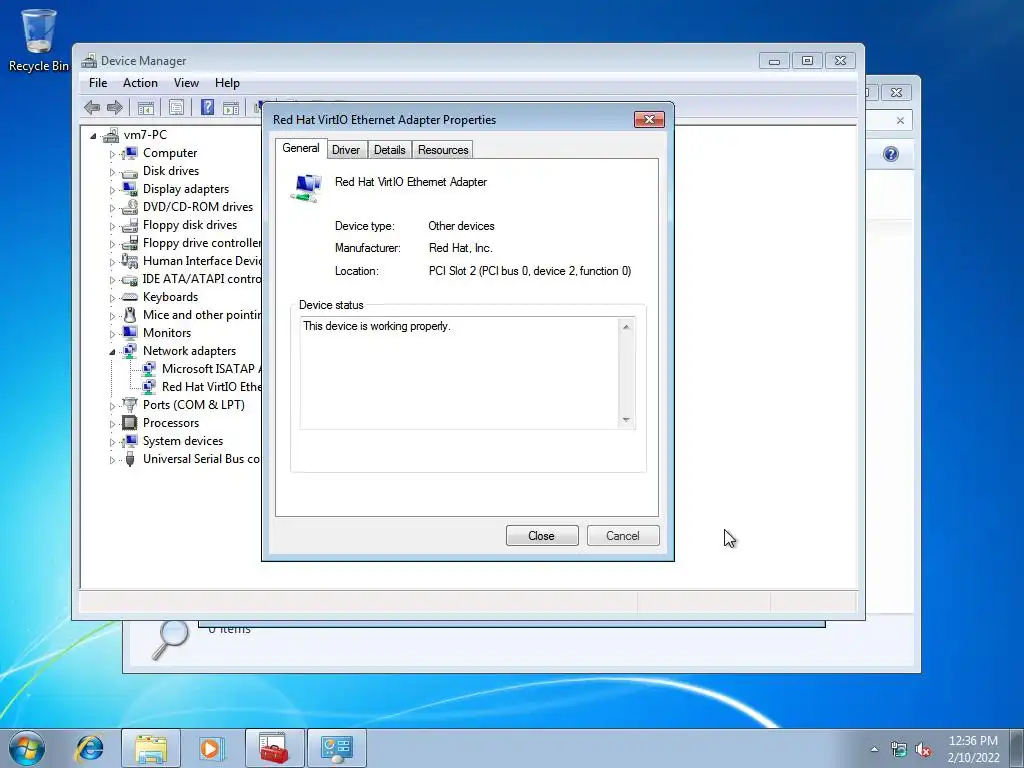
Task: Toggle the Show/Hide Action Pane toolbar icon
Action: (x=231, y=108)
